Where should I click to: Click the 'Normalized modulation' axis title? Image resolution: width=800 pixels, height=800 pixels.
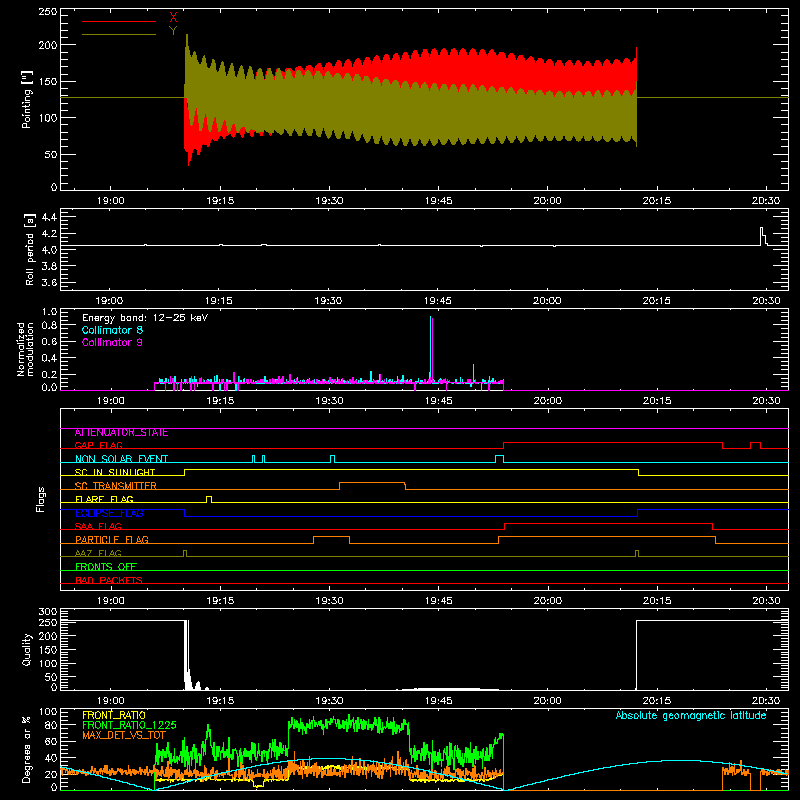coord(24,349)
